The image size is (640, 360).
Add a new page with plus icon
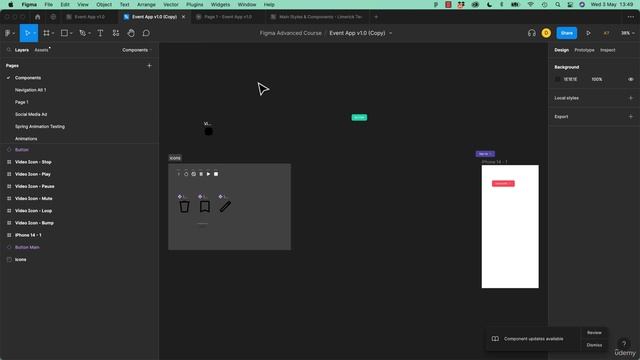tap(149, 66)
